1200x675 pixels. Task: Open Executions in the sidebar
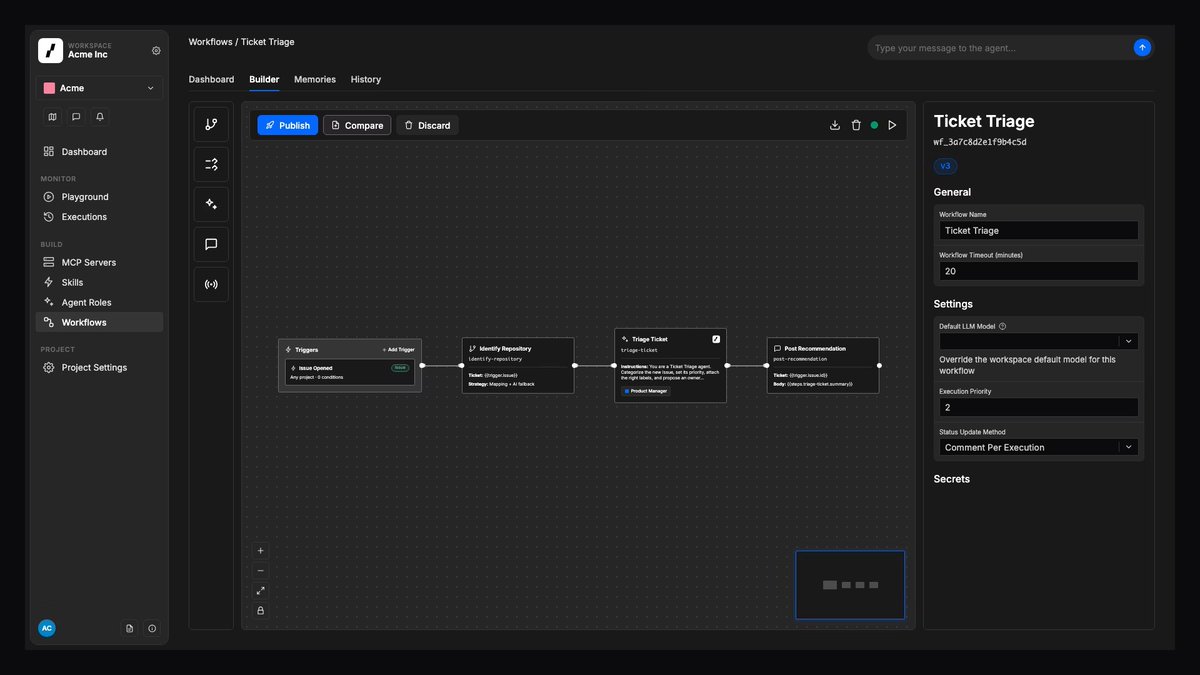pos(100,217)
